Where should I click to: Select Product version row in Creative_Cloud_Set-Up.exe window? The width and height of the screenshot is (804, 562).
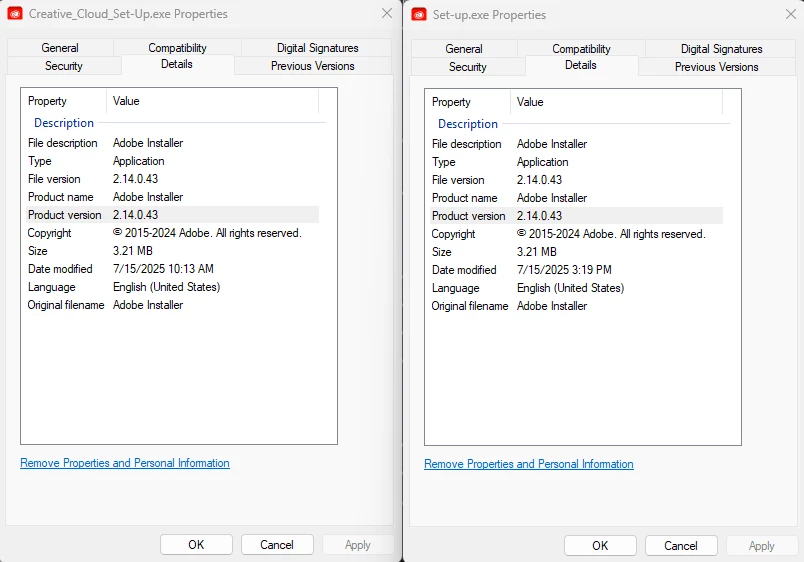coord(172,215)
